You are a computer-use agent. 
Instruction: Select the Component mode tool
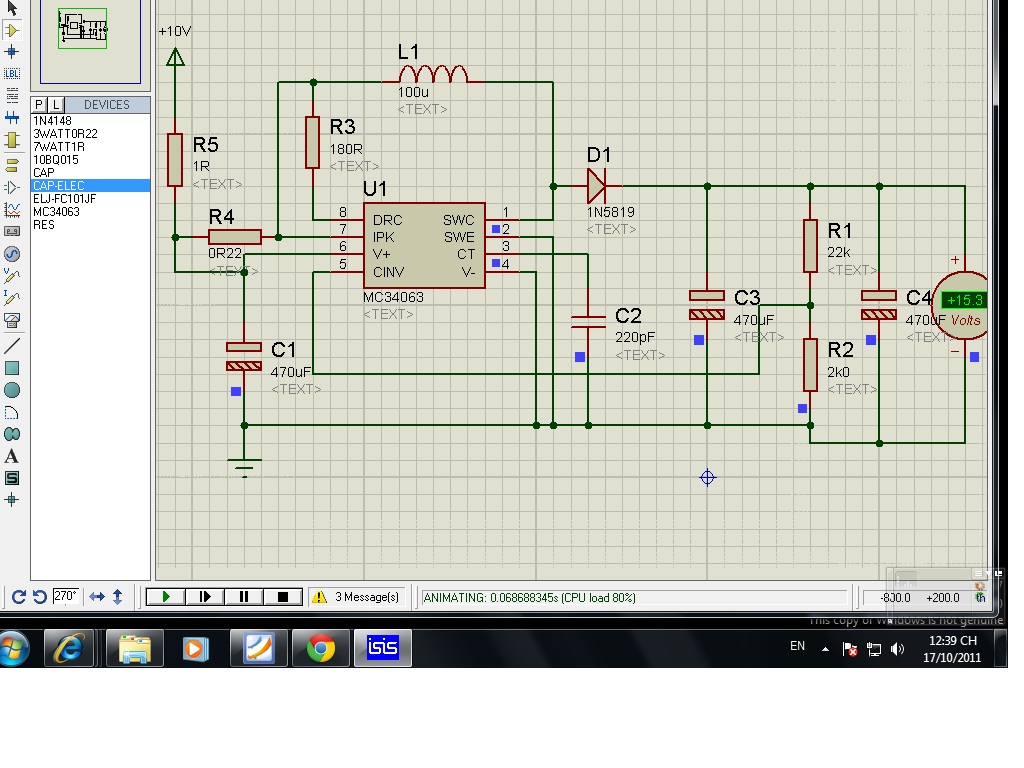[x=12, y=30]
